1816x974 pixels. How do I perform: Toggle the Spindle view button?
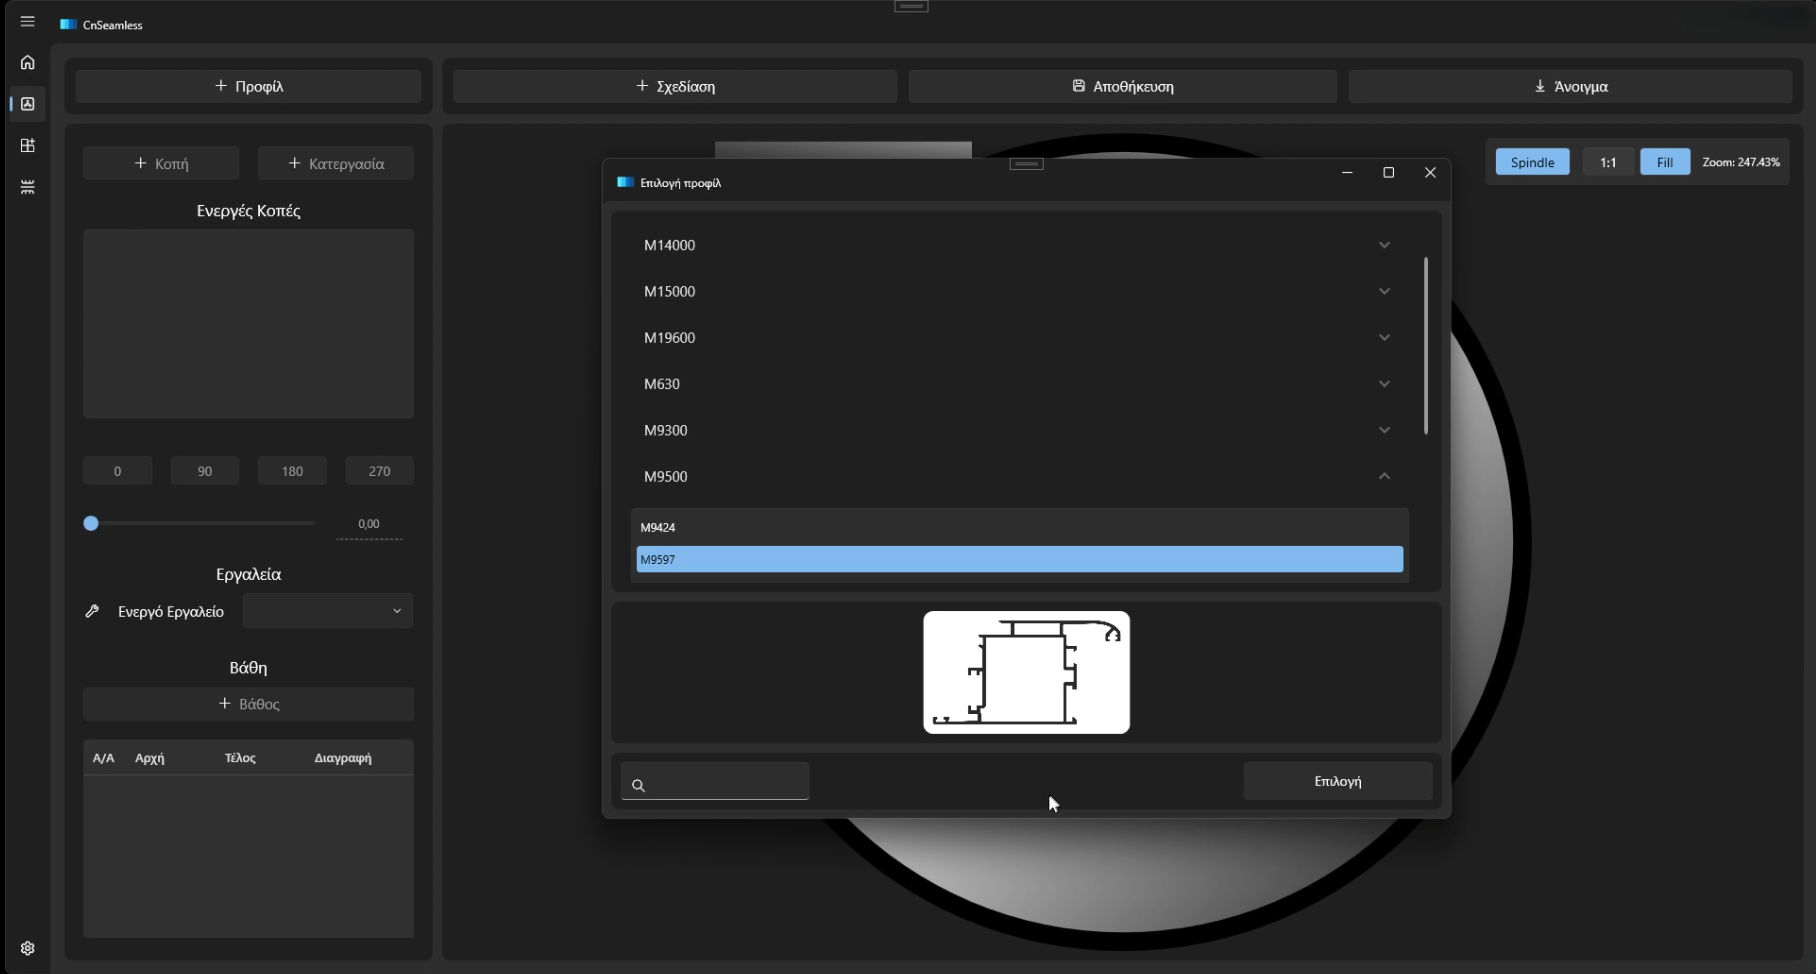point(1533,162)
